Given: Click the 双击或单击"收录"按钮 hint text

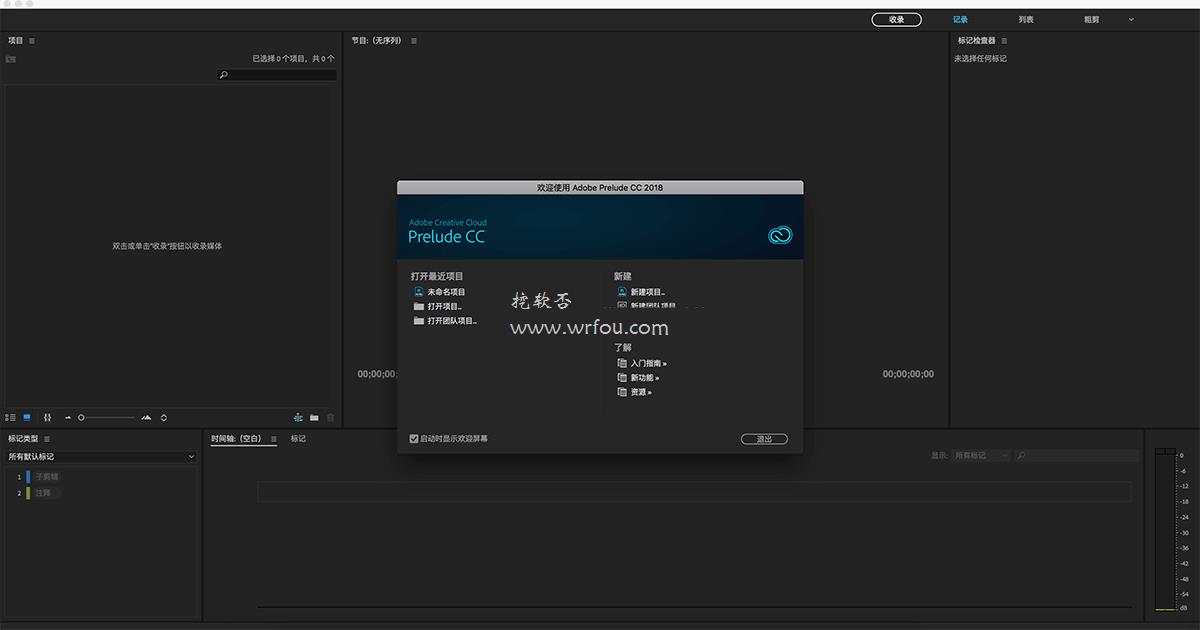Looking at the screenshot, I should [x=168, y=246].
